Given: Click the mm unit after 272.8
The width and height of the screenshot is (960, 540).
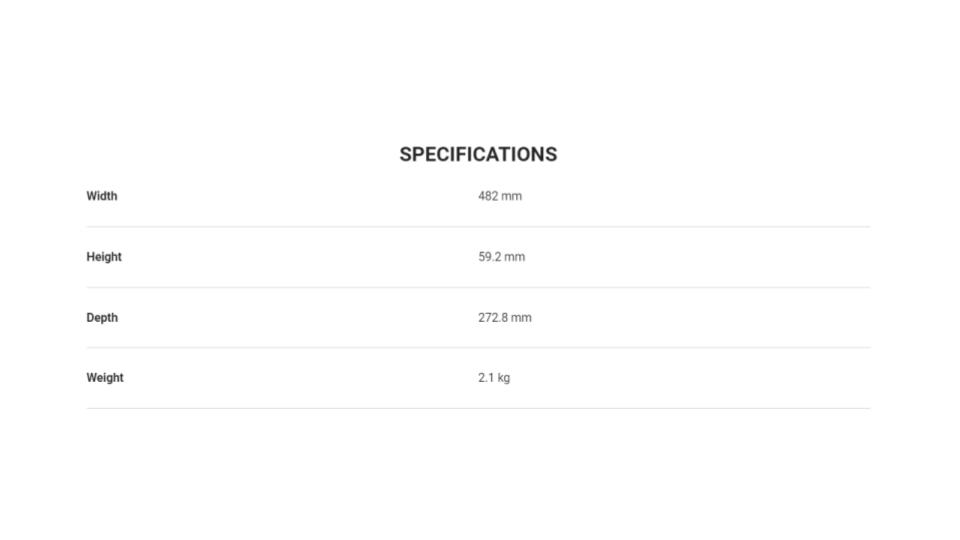Looking at the screenshot, I should pos(522,317).
